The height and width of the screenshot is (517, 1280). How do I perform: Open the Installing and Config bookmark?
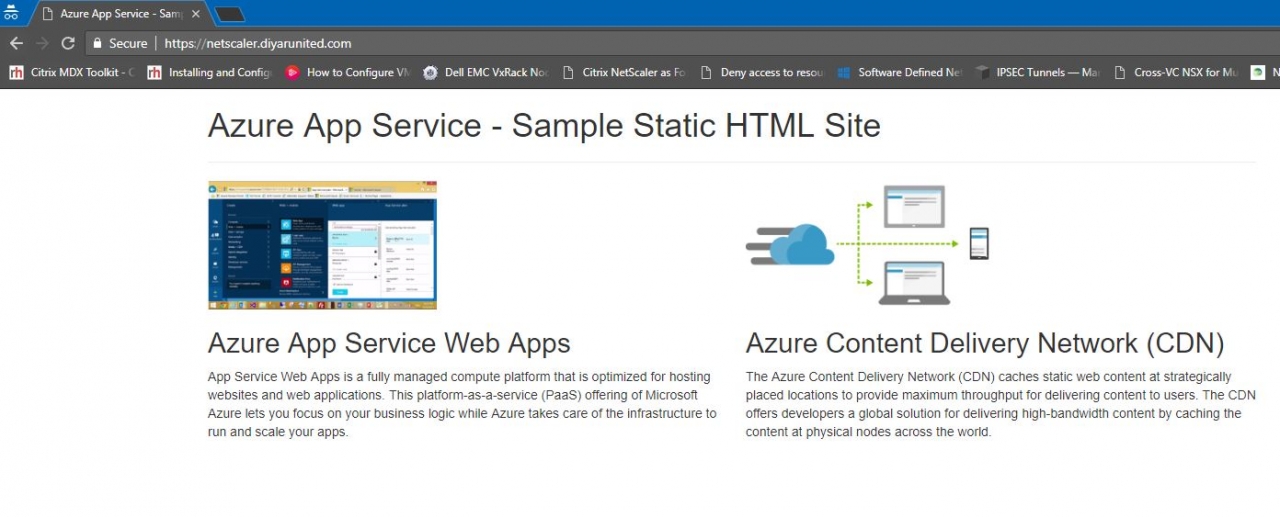(209, 72)
